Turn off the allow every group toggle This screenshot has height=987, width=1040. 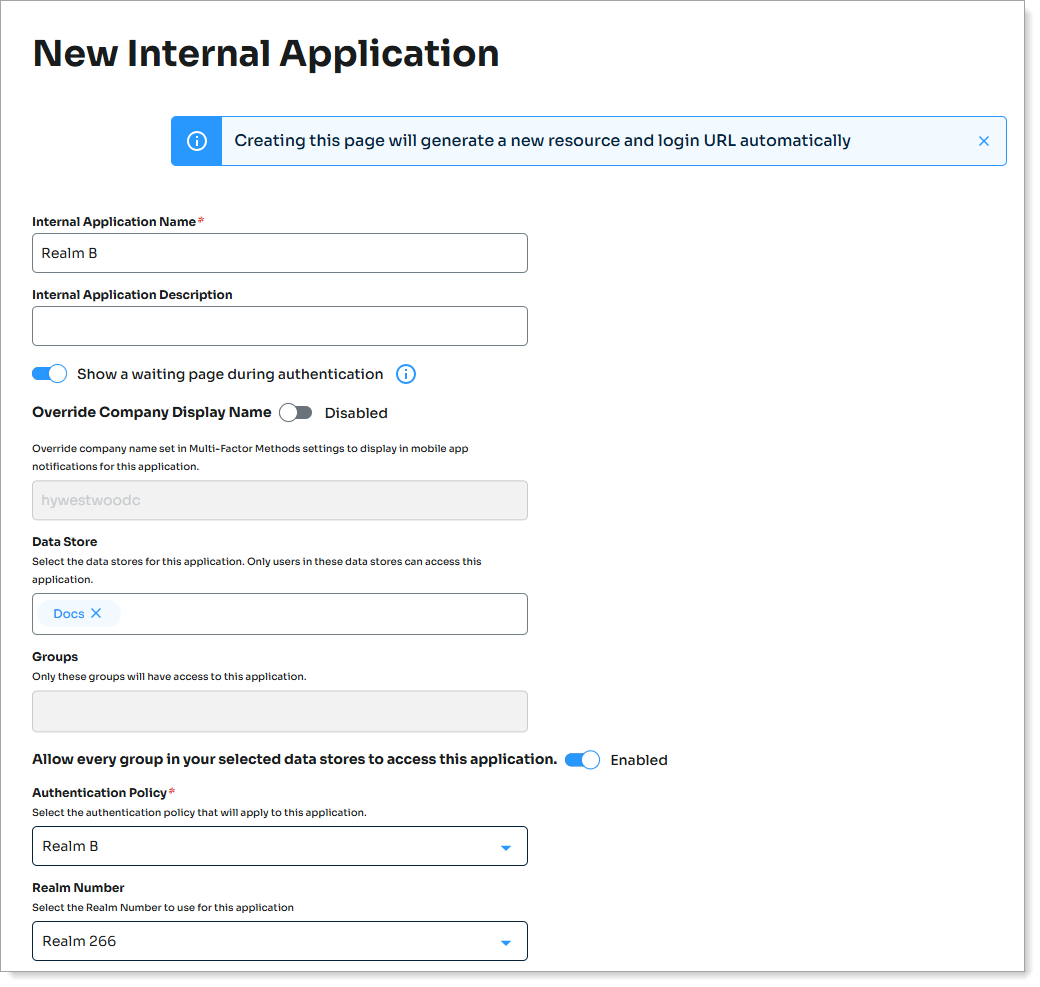[582, 760]
